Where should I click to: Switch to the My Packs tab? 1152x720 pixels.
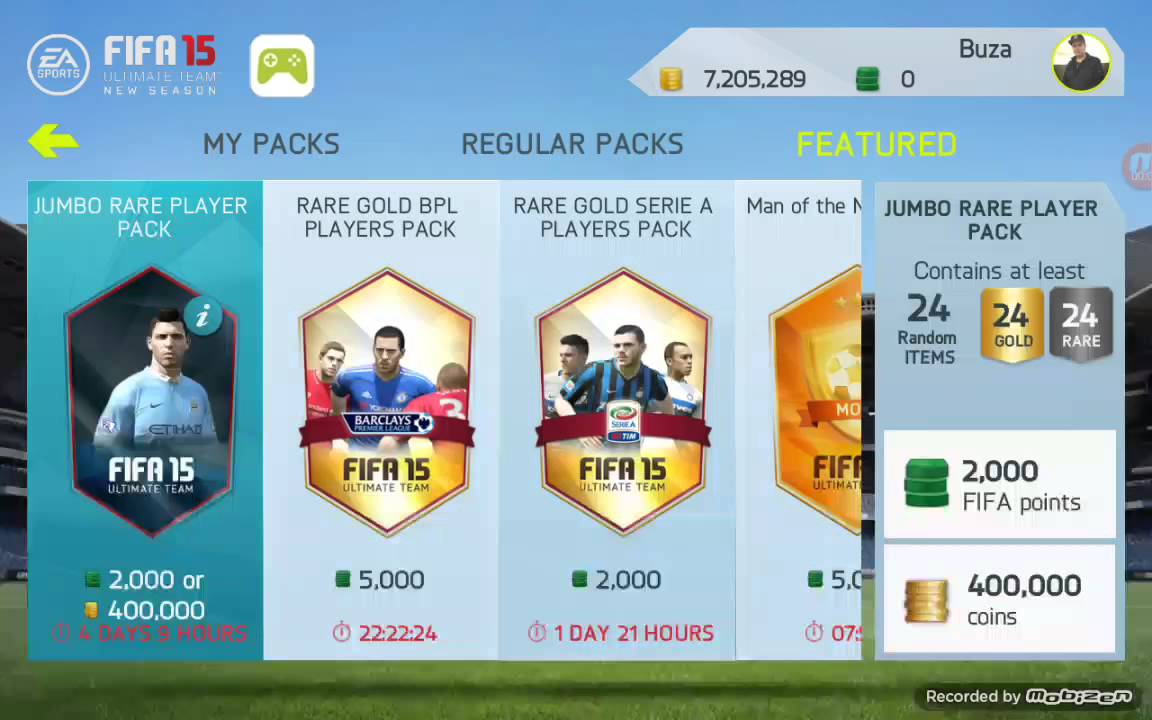point(271,144)
